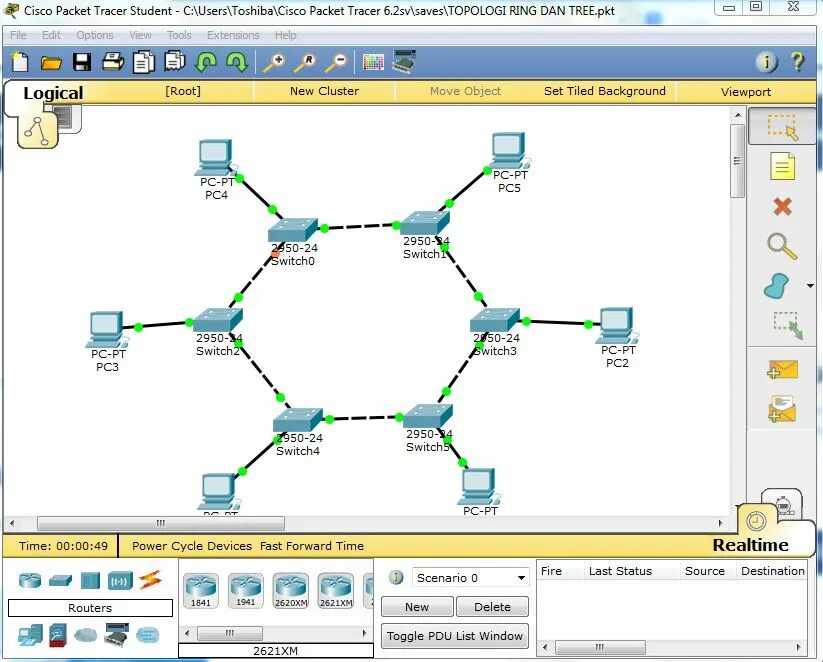823x662 pixels.
Task: Select the Resize Shape tool
Action: (787, 326)
